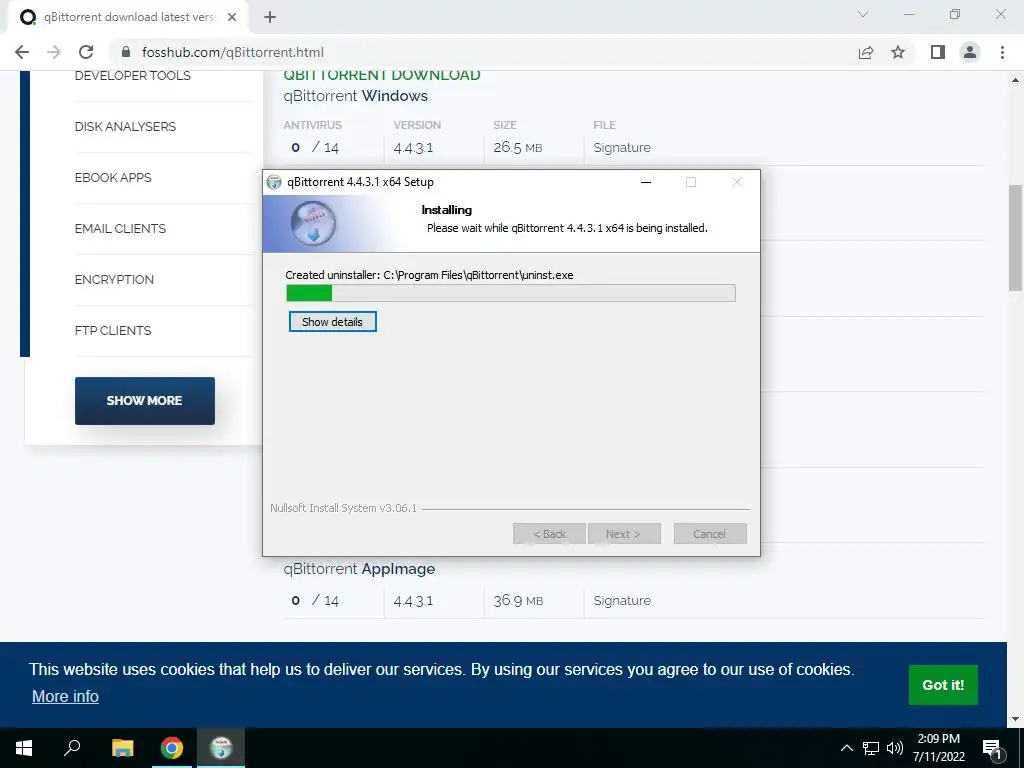The image size is (1024, 768).
Task: Open File Explorer from the taskbar
Action: (x=122, y=748)
